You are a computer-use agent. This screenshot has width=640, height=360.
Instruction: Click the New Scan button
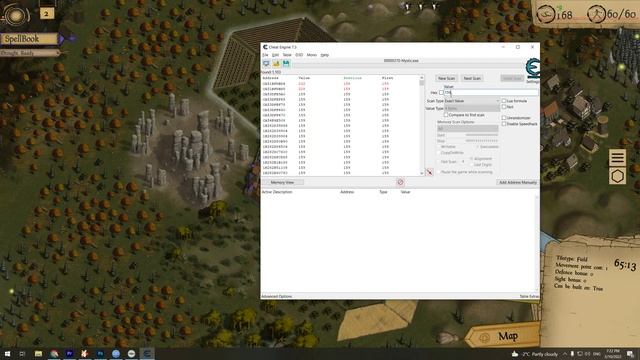coord(446,78)
